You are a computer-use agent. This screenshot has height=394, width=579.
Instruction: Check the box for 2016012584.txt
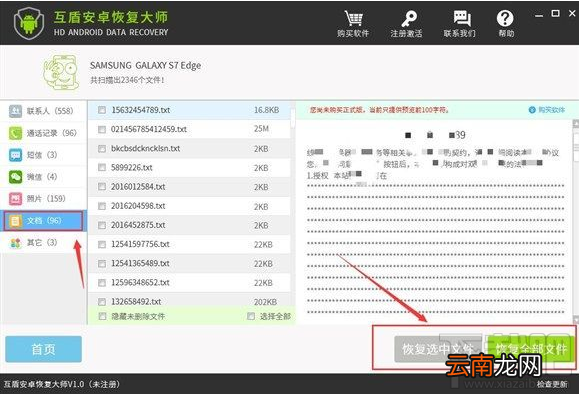[102, 187]
